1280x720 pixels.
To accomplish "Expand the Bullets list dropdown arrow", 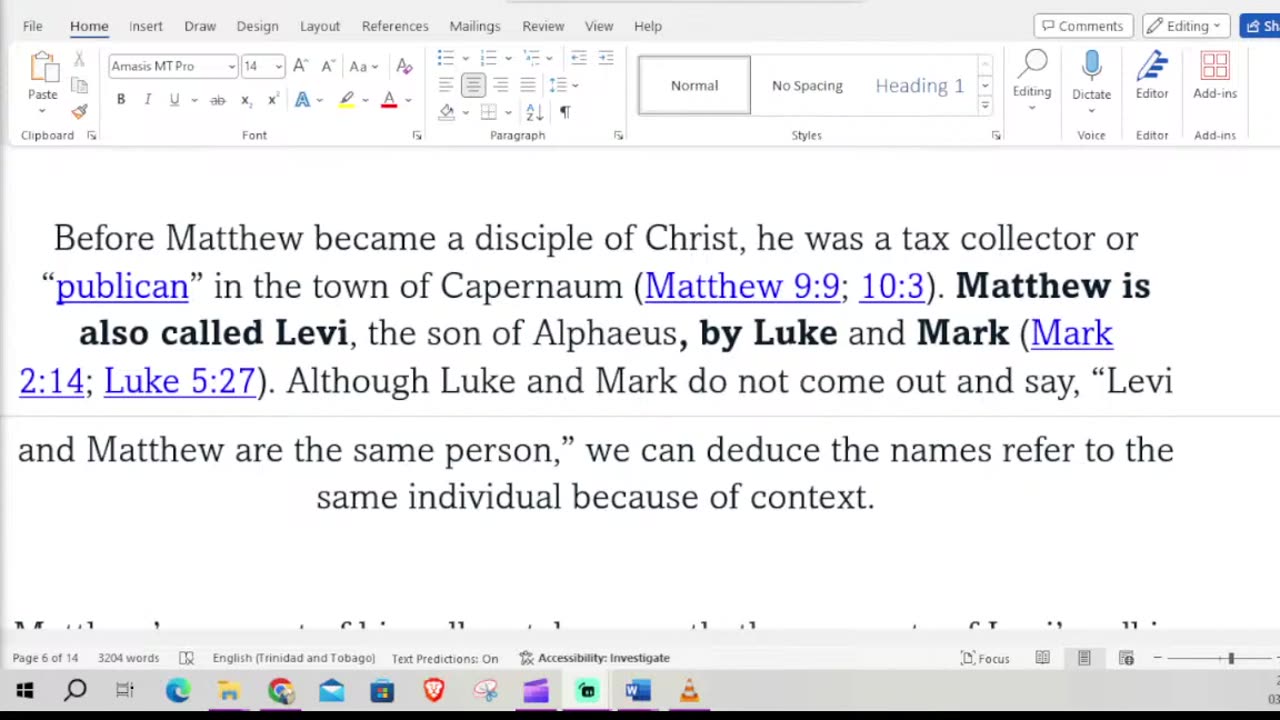I will (466, 58).
